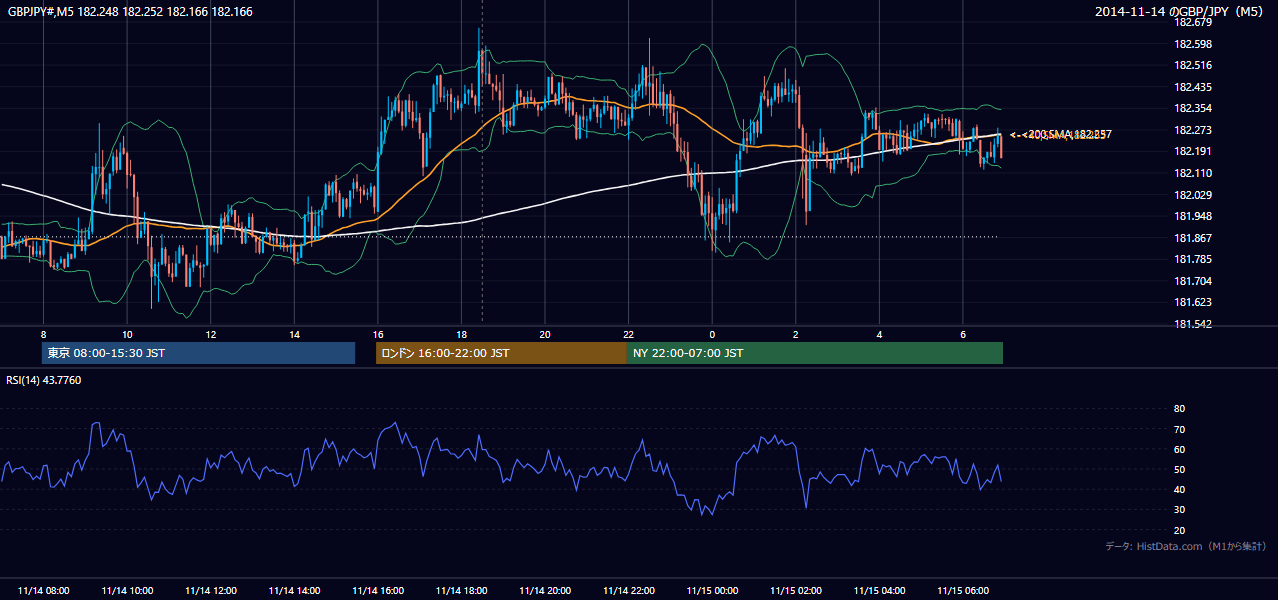This screenshot has height=600, width=1278.
Task: Click price axis value 182.029
Action: [1192, 195]
